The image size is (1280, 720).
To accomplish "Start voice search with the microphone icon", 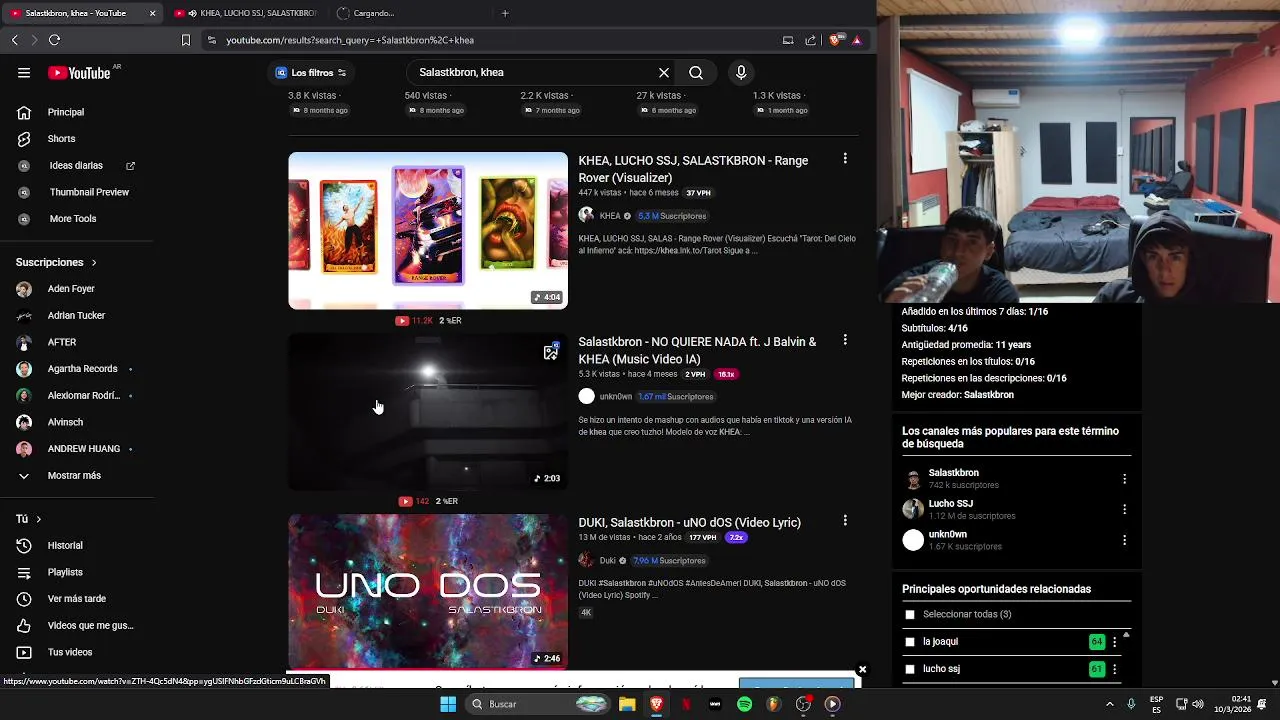I will 741,72.
